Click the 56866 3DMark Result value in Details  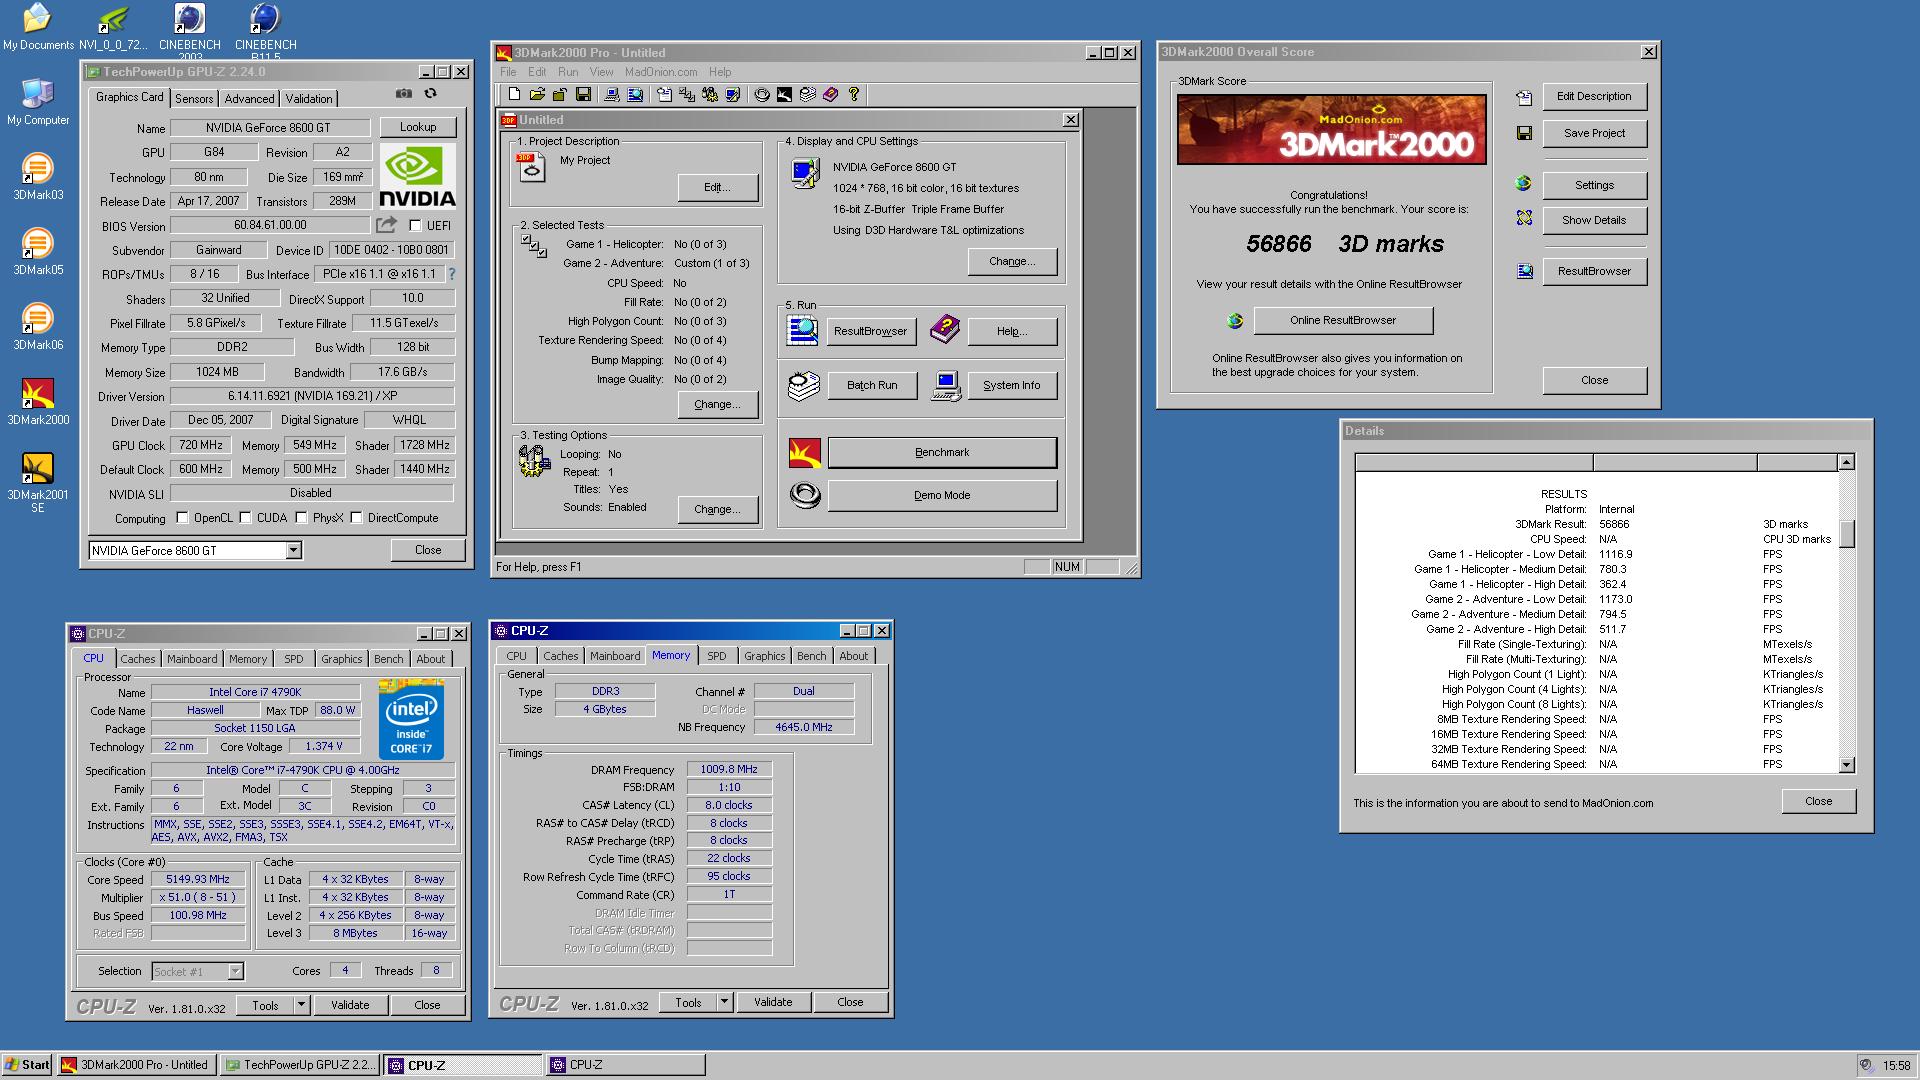1614,524
